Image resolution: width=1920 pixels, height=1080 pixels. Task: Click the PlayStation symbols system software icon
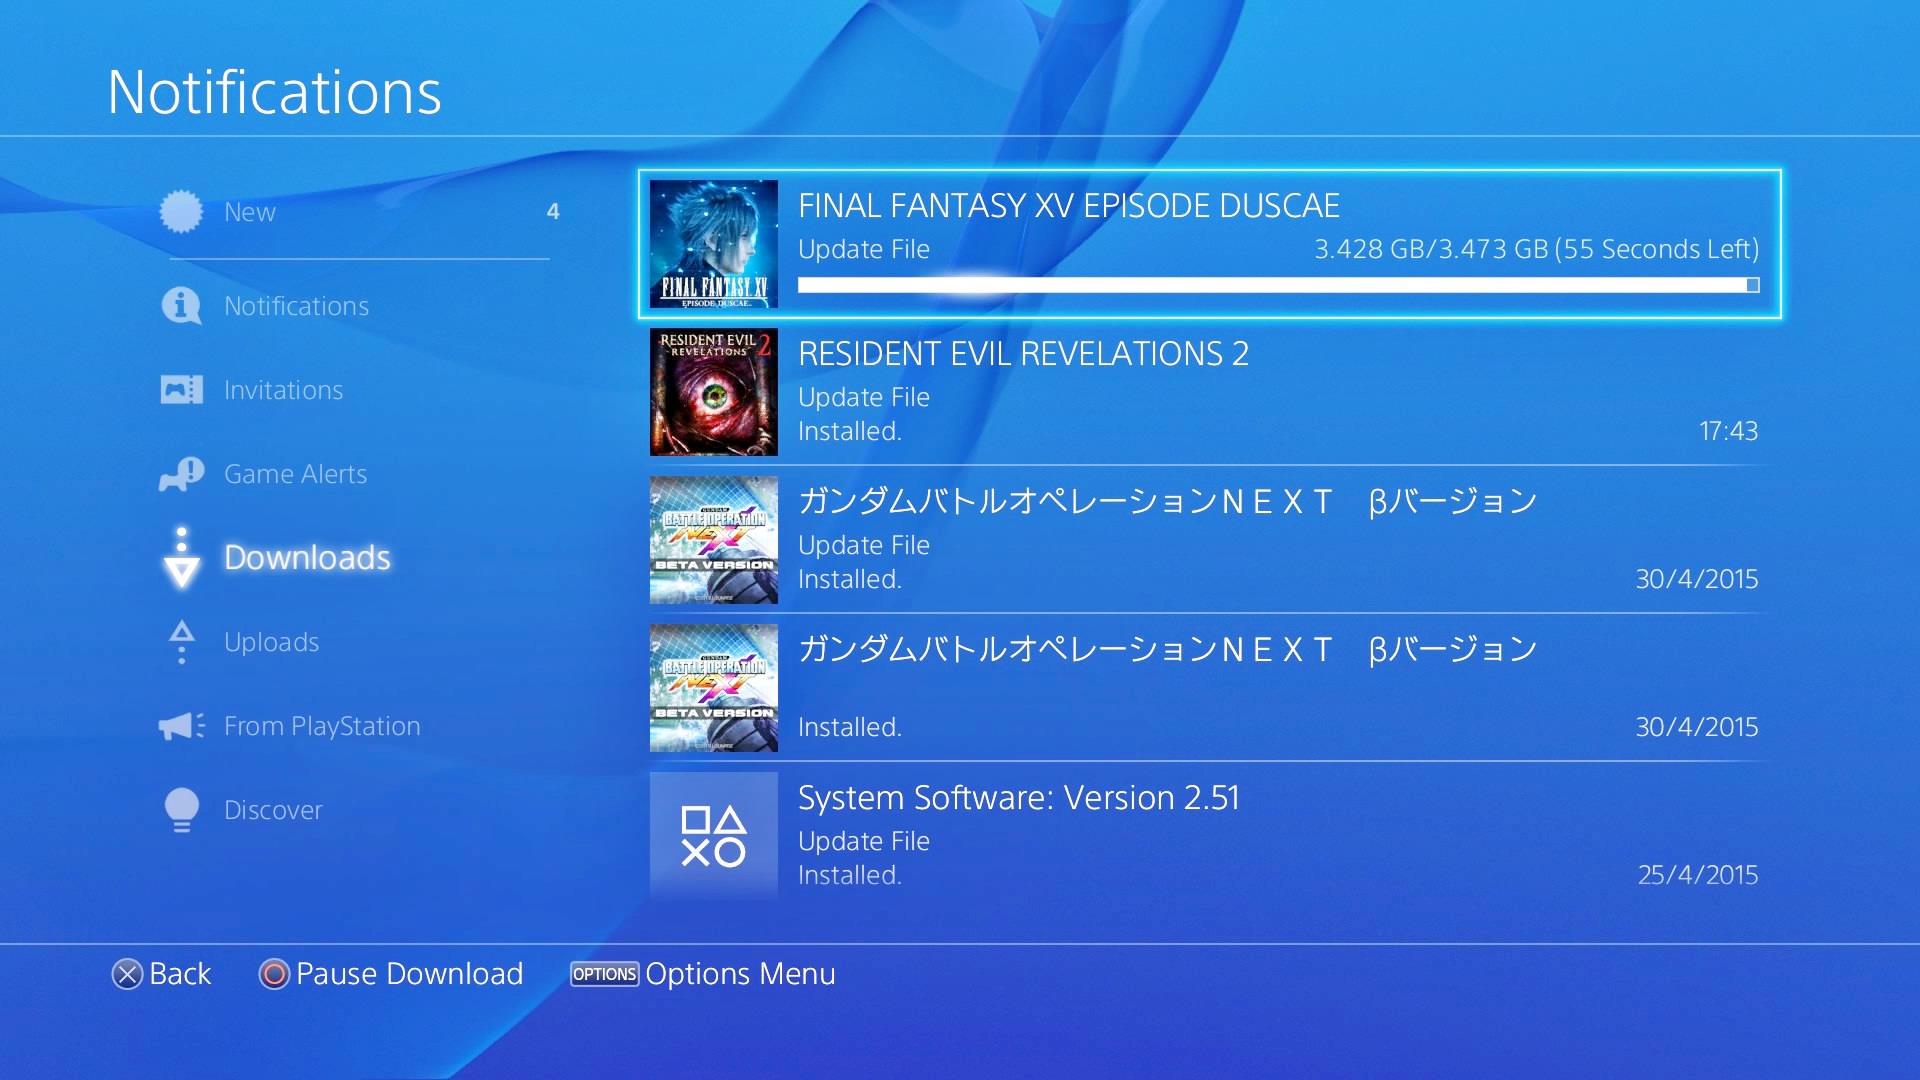[714, 836]
